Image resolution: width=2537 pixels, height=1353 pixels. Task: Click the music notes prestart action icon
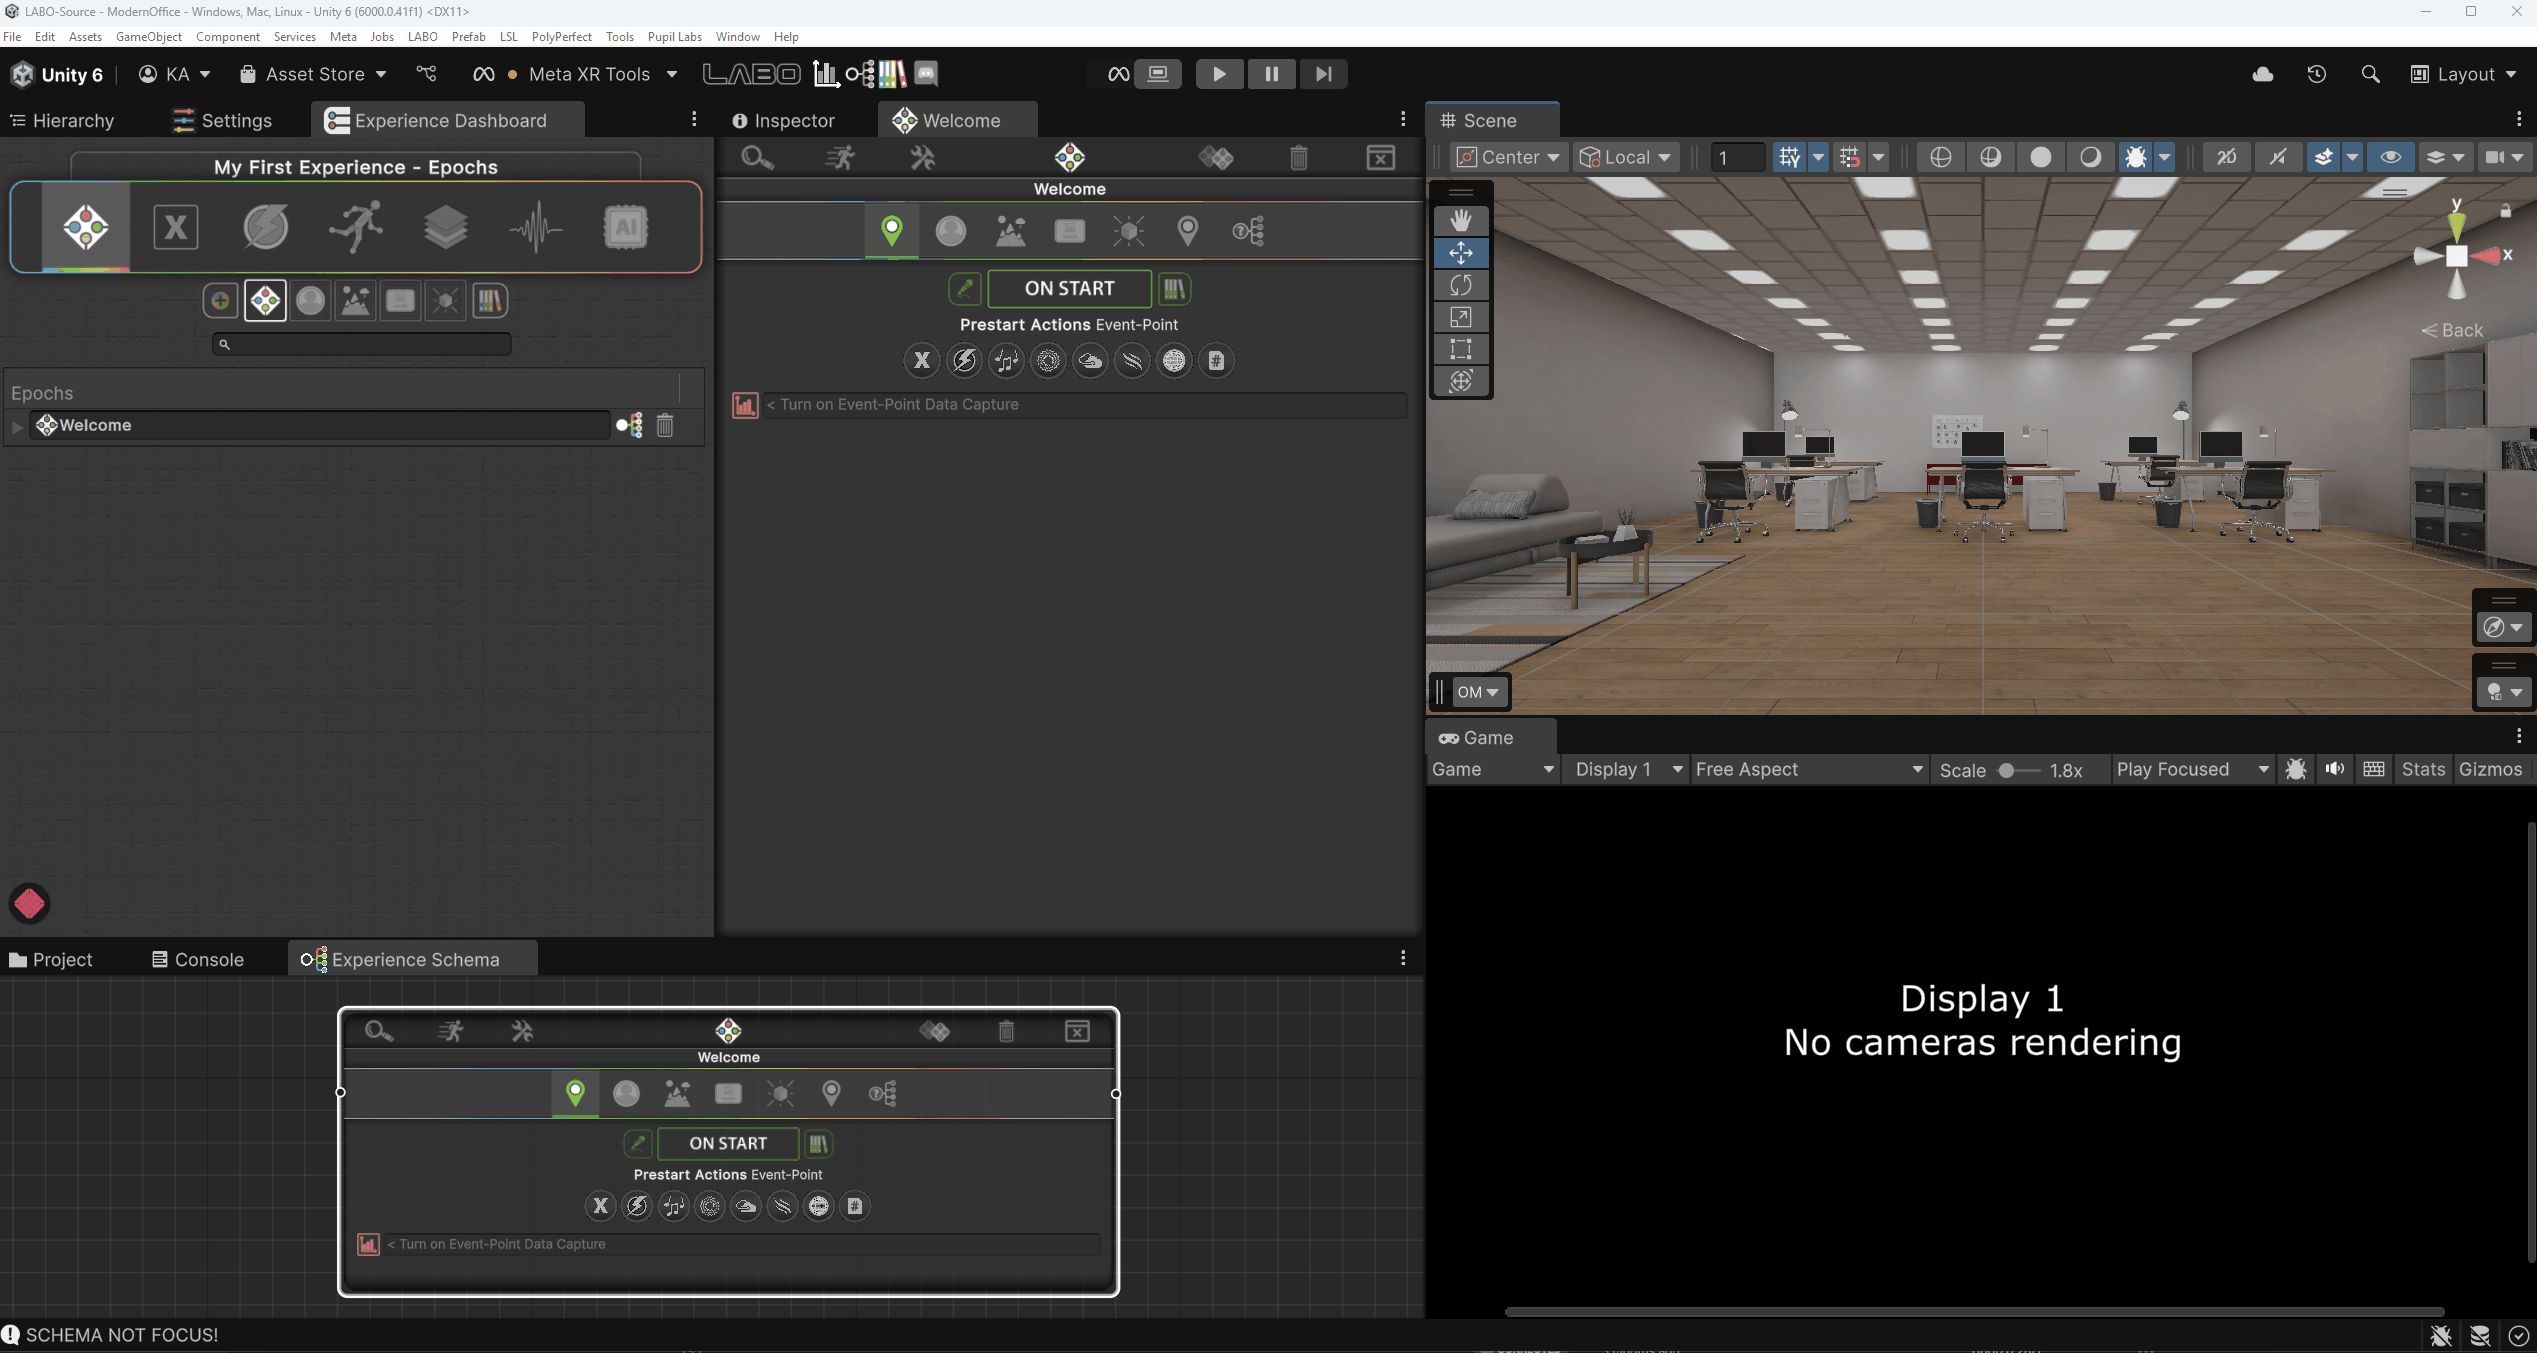(1006, 361)
